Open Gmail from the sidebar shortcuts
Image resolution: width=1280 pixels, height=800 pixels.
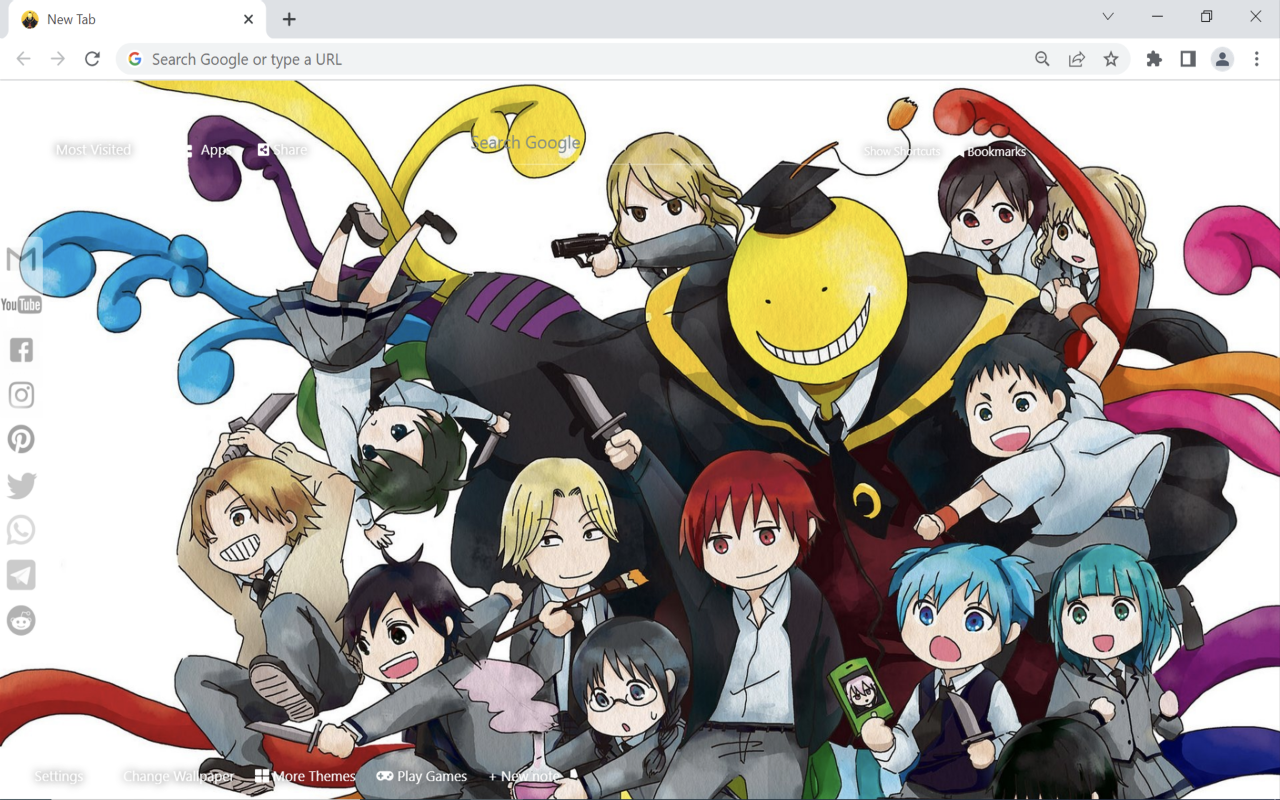[x=21, y=259]
